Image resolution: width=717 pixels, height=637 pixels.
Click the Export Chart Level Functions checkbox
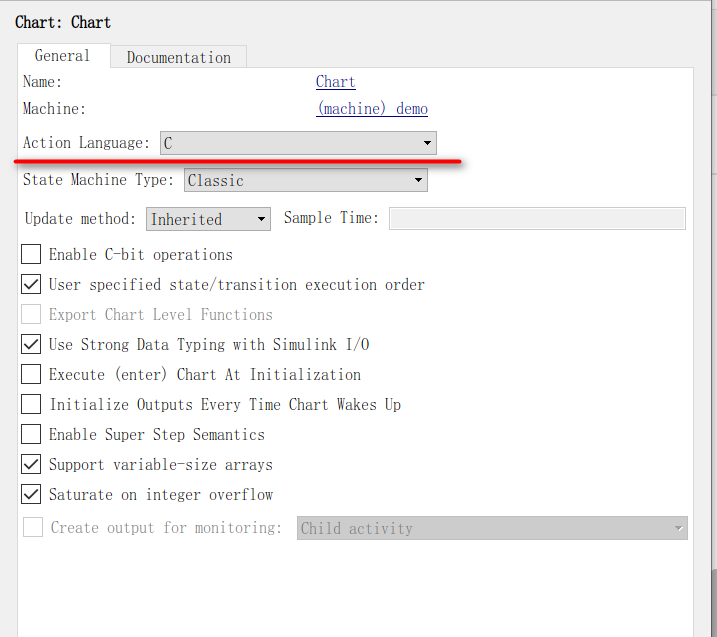point(32,315)
